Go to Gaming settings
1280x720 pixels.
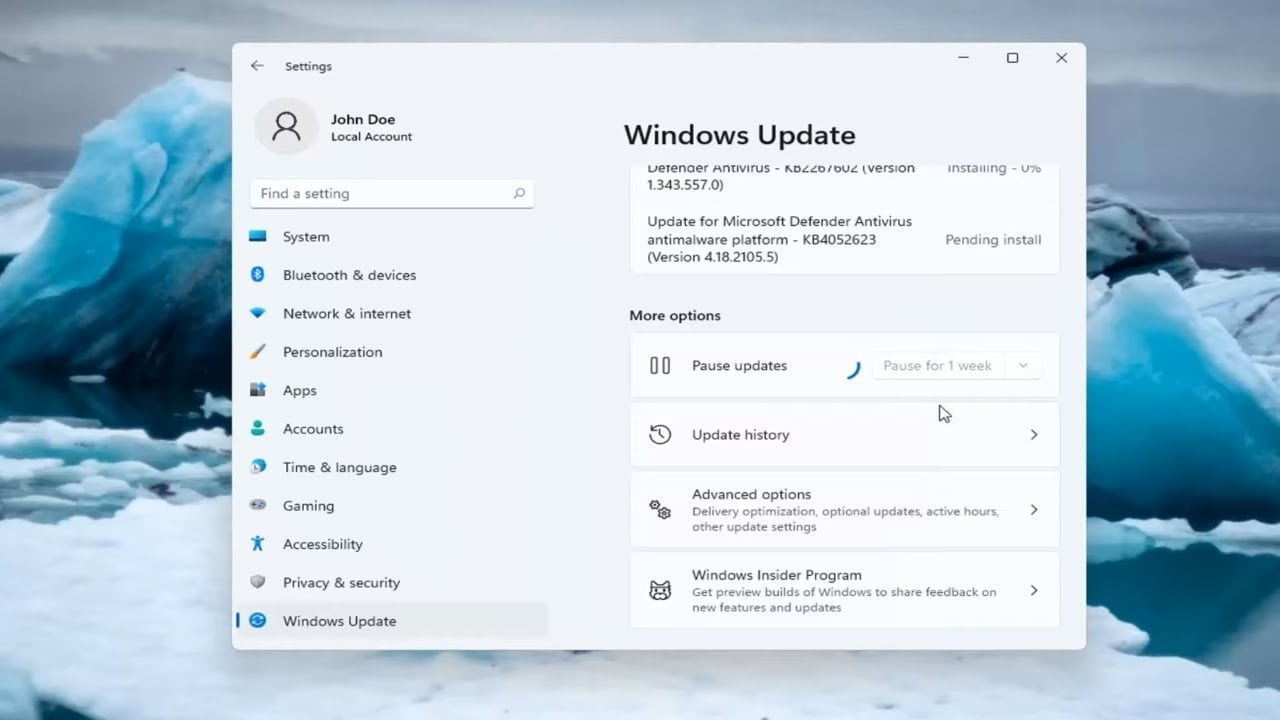(391, 506)
